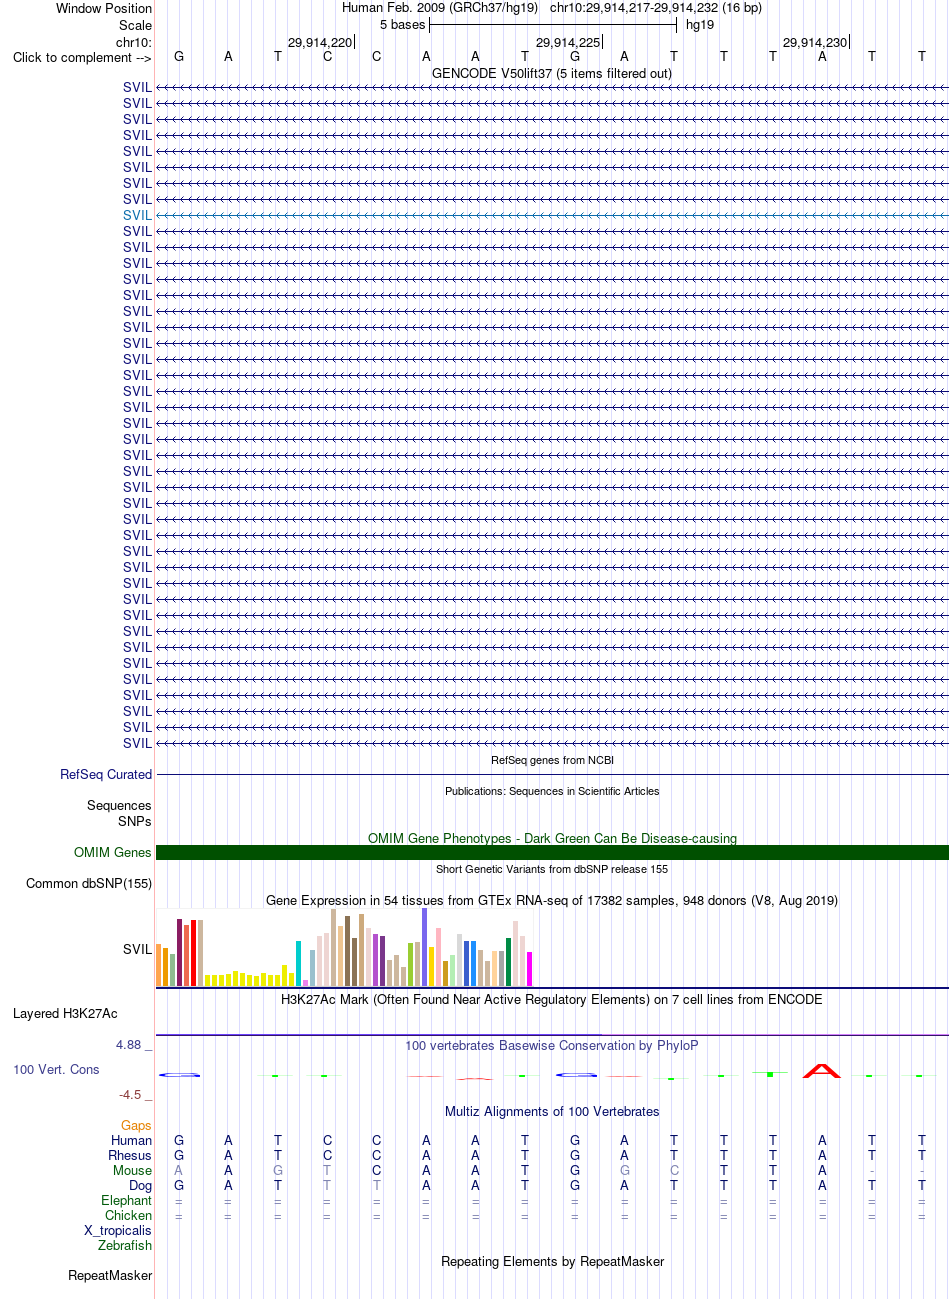This screenshot has width=950, height=1299.
Task: Open the OMIM Gene Phenotypes track title
Action: coord(552,838)
